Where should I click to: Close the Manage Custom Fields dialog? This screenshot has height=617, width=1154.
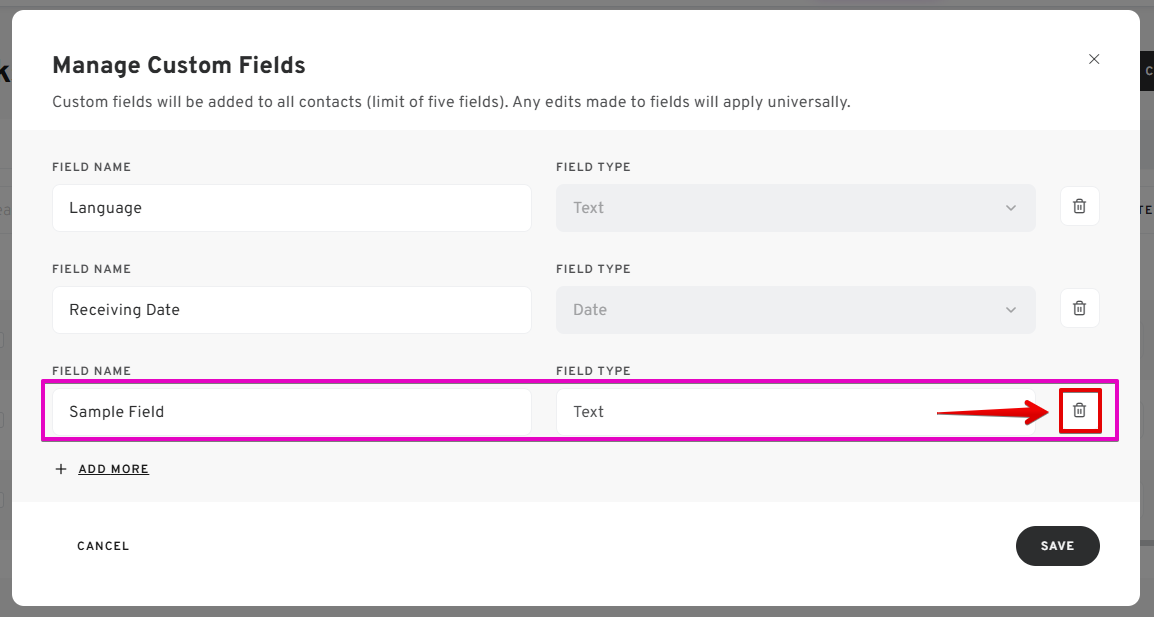coord(1094,59)
